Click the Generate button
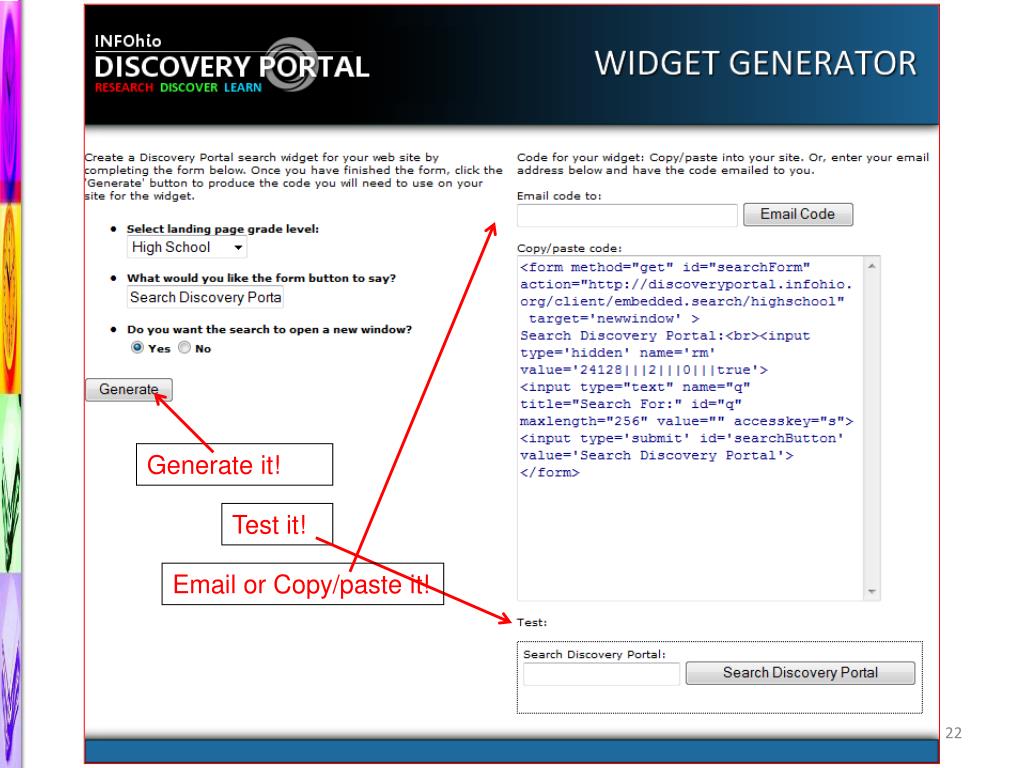The width and height of the screenshot is (1024, 768). (129, 389)
